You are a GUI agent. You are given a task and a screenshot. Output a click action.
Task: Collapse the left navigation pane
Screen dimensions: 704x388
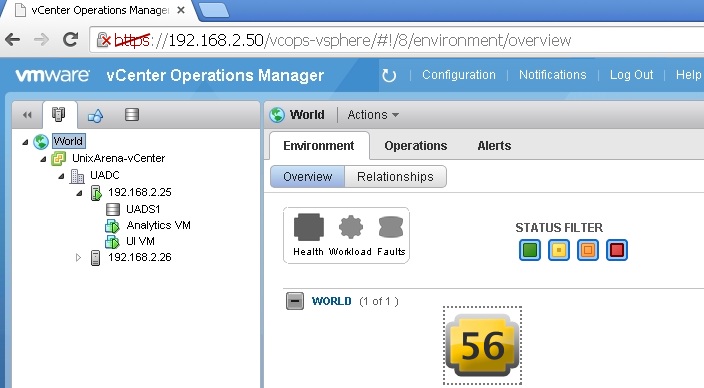pyautogui.click(x=27, y=115)
